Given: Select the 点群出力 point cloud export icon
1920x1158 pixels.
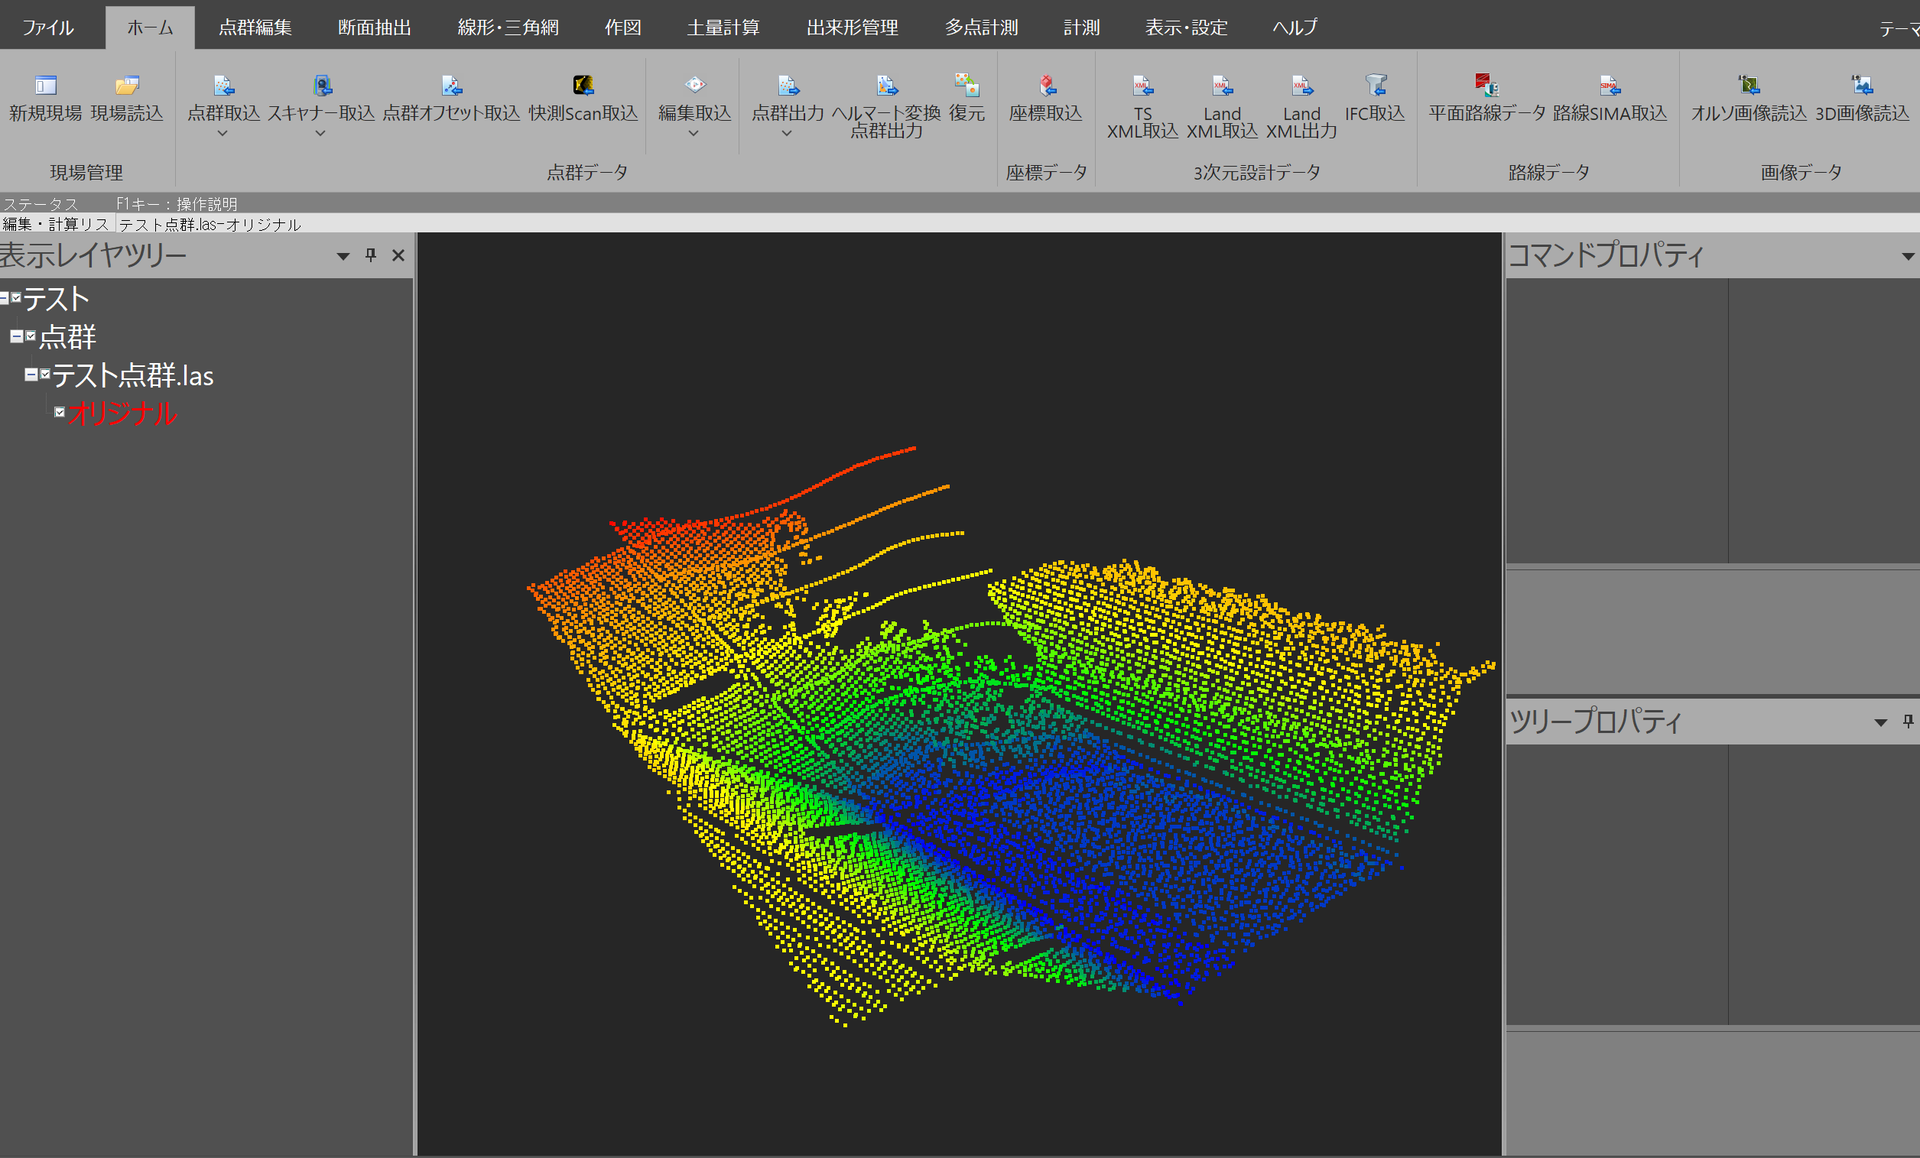Looking at the screenshot, I should click(788, 86).
